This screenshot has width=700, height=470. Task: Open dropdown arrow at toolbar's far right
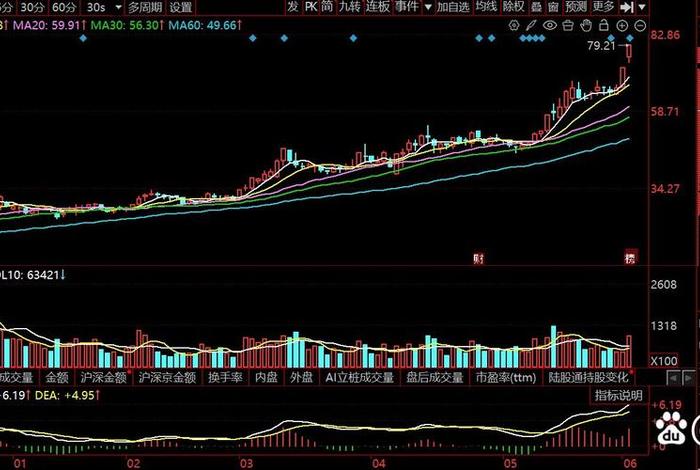(x=645, y=6)
